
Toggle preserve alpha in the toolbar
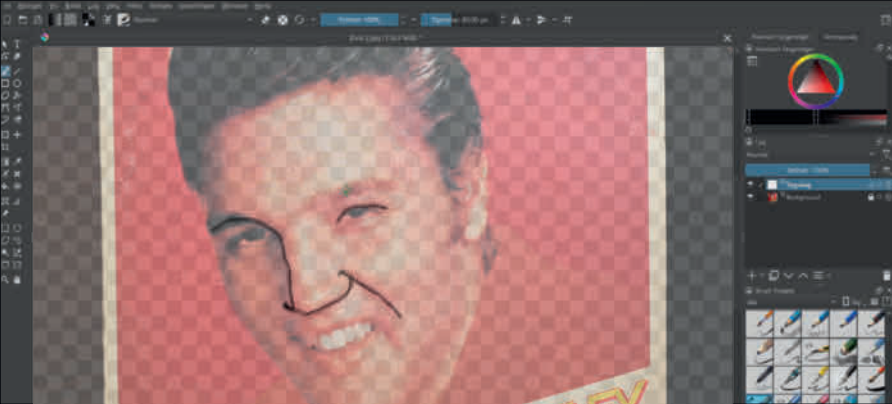[282, 20]
